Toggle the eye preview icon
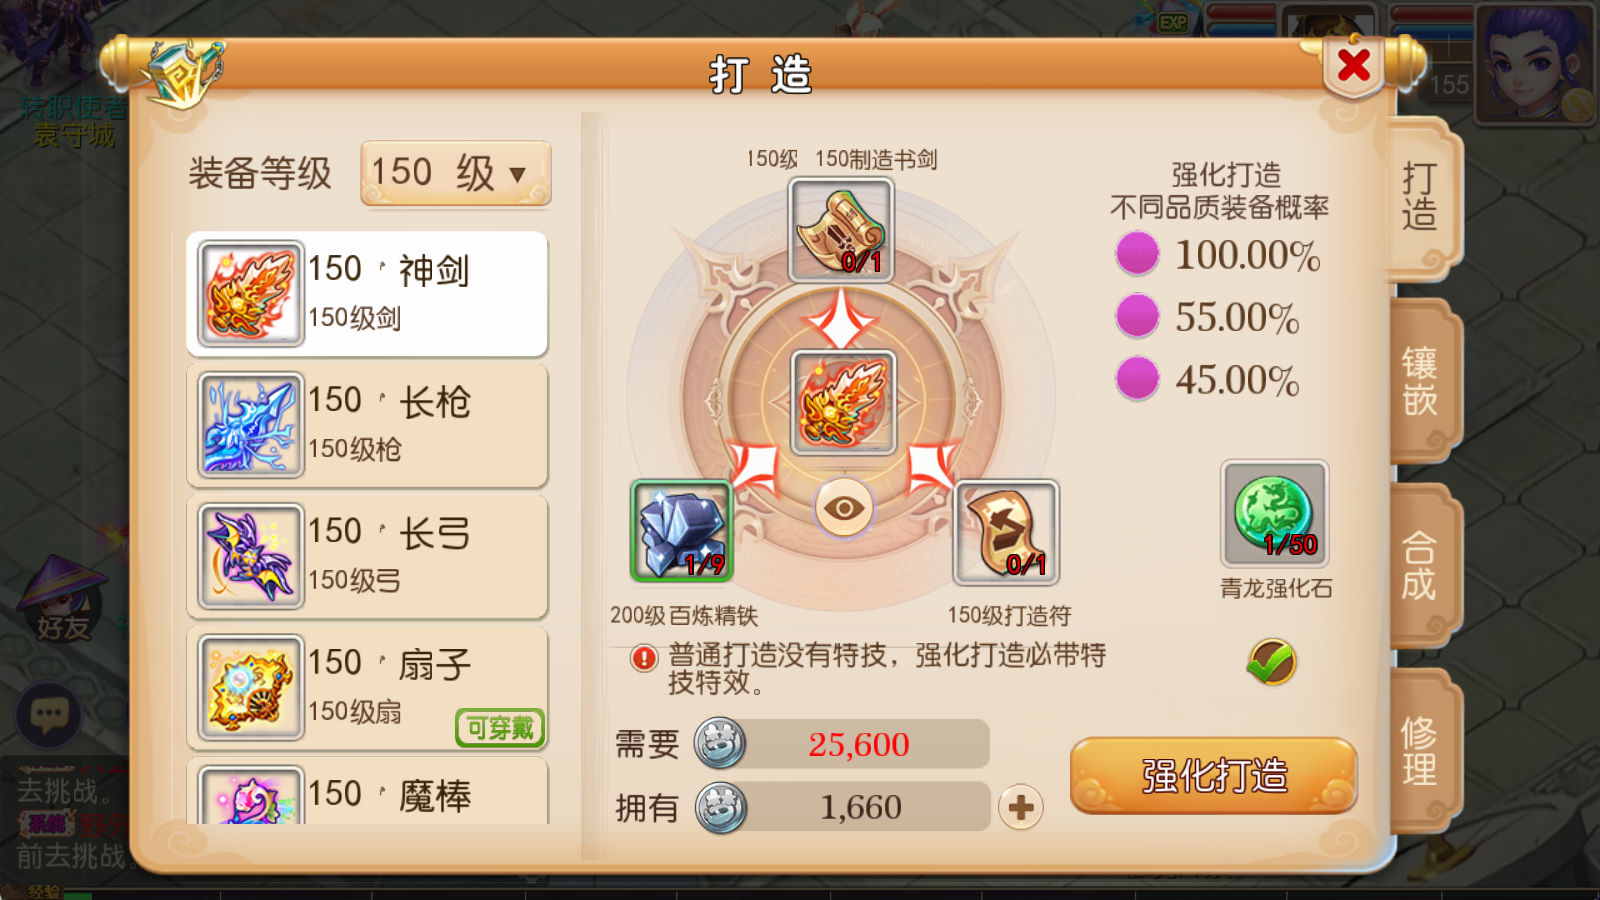 (x=844, y=508)
